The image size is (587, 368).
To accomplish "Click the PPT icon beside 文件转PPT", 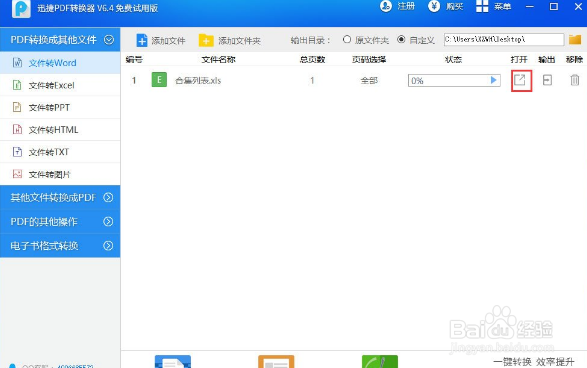I will coord(17,107).
